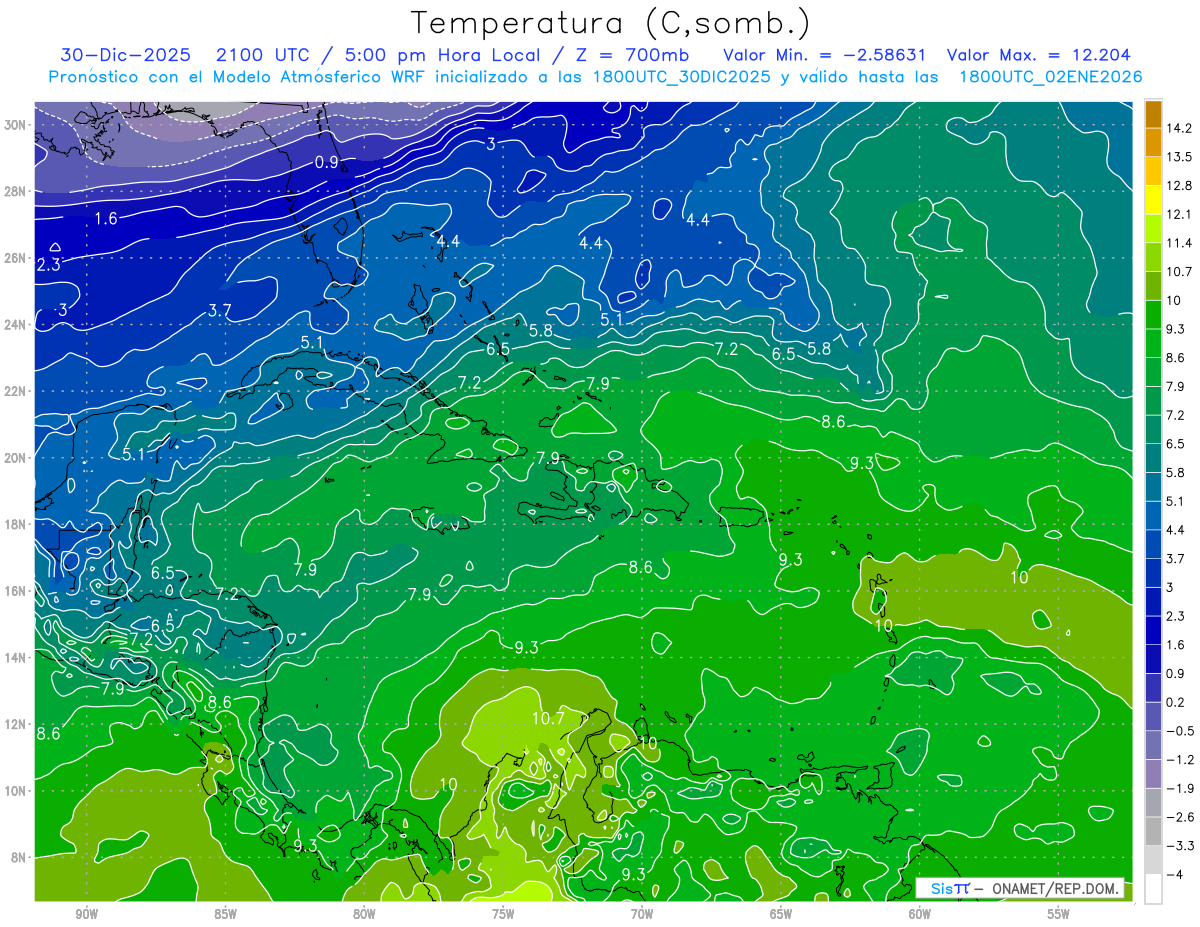Click longitude axis label "60W"
This screenshot has width=1200, height=927.
[x=920, y=914]
